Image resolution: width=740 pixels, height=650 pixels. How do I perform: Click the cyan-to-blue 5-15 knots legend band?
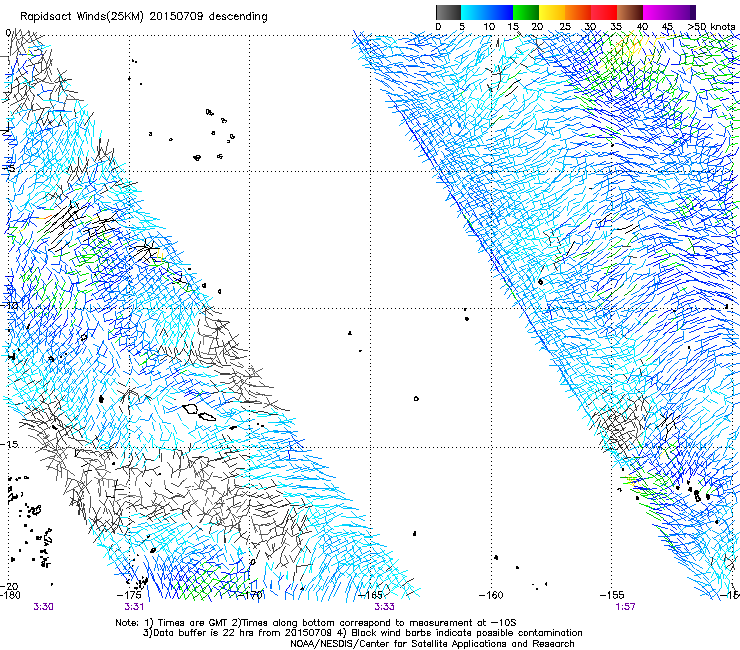487,12
